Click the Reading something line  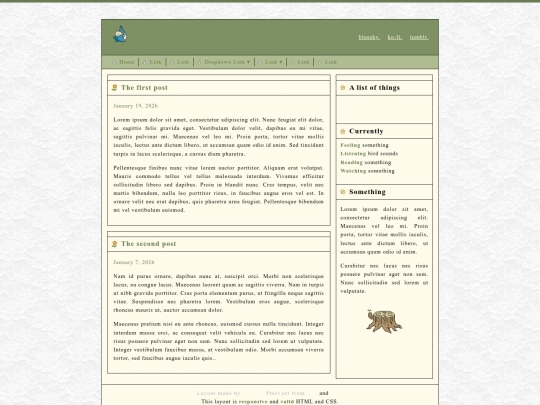tap(366, 162)
